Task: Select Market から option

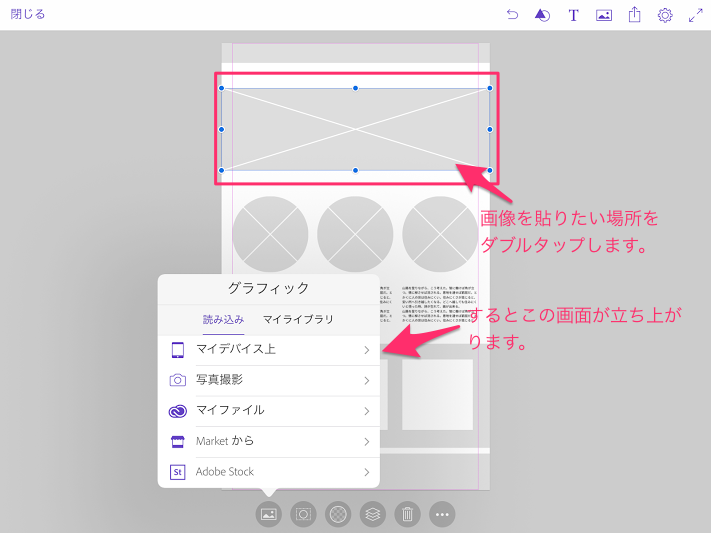Action: pos(269,441)
